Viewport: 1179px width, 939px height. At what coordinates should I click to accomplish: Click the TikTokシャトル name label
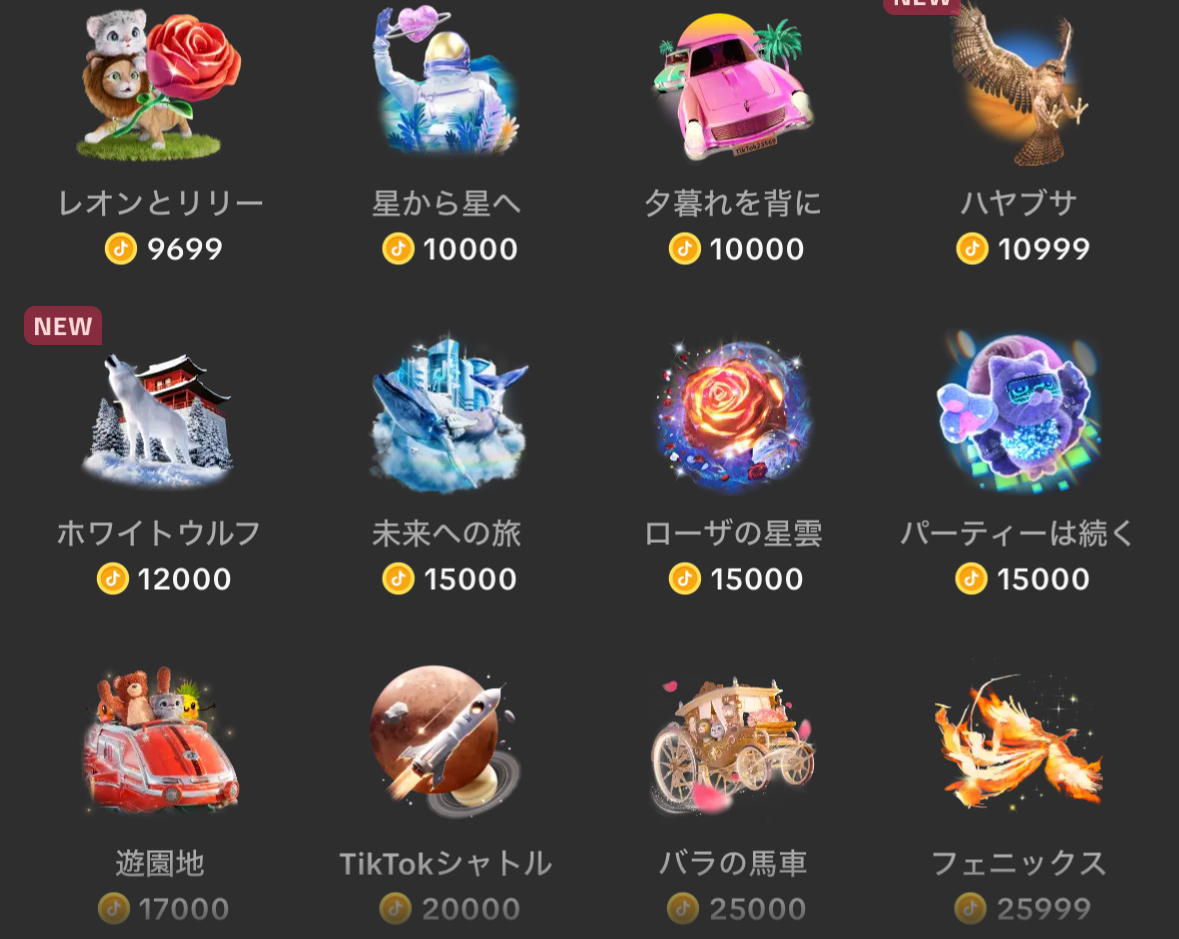[446, 863]
